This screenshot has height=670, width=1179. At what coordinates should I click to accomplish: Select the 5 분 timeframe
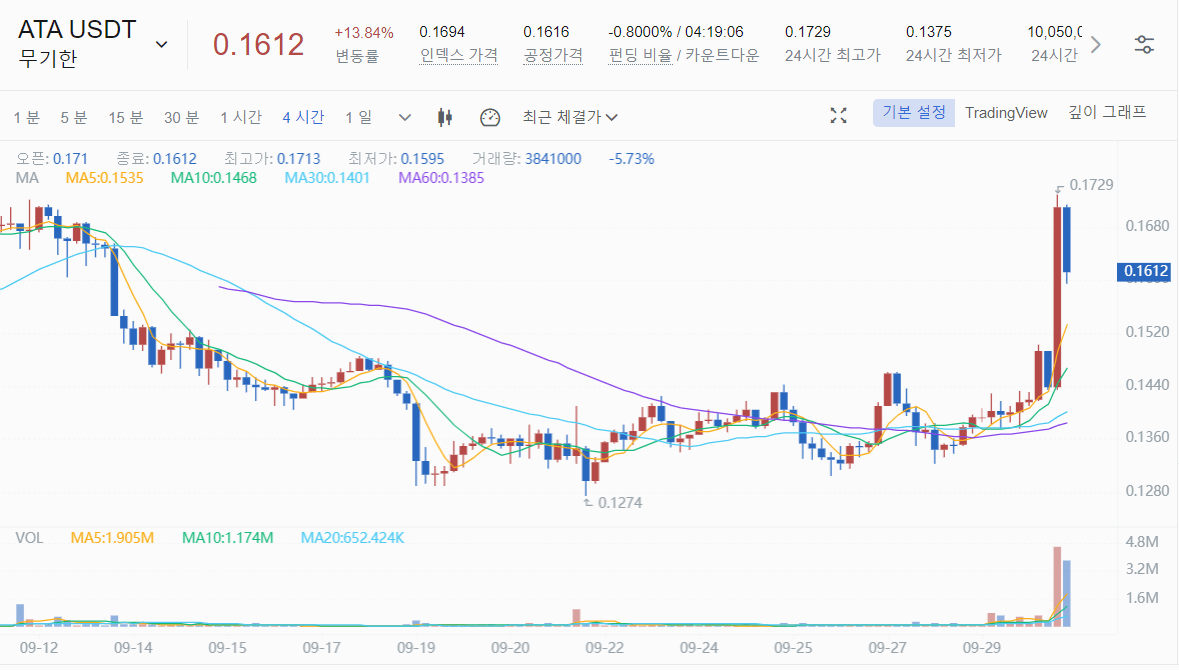pyautogui.click(x=74, y=117)
